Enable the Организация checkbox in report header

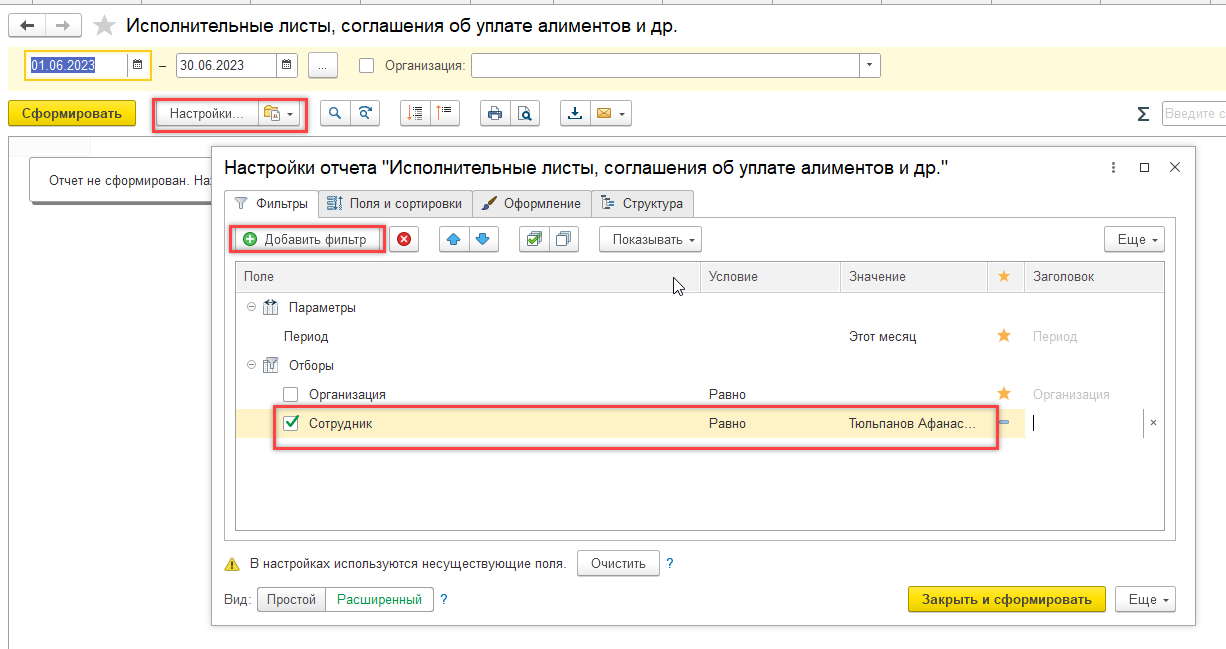coord(366,65)
